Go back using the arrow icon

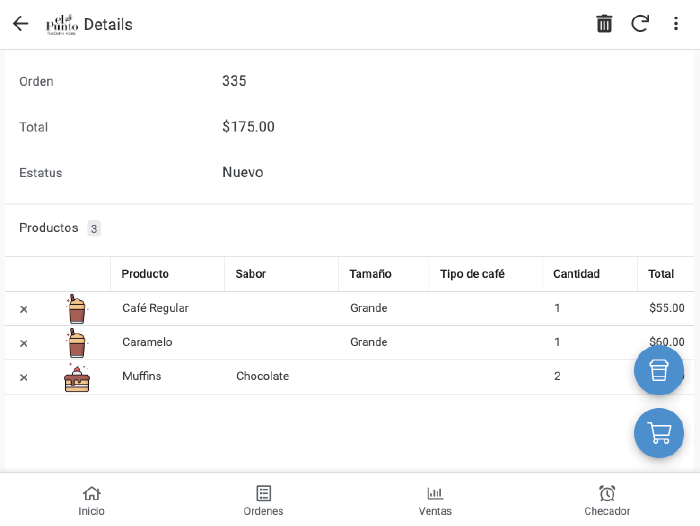pyautogui.click(x=20, y=24)
